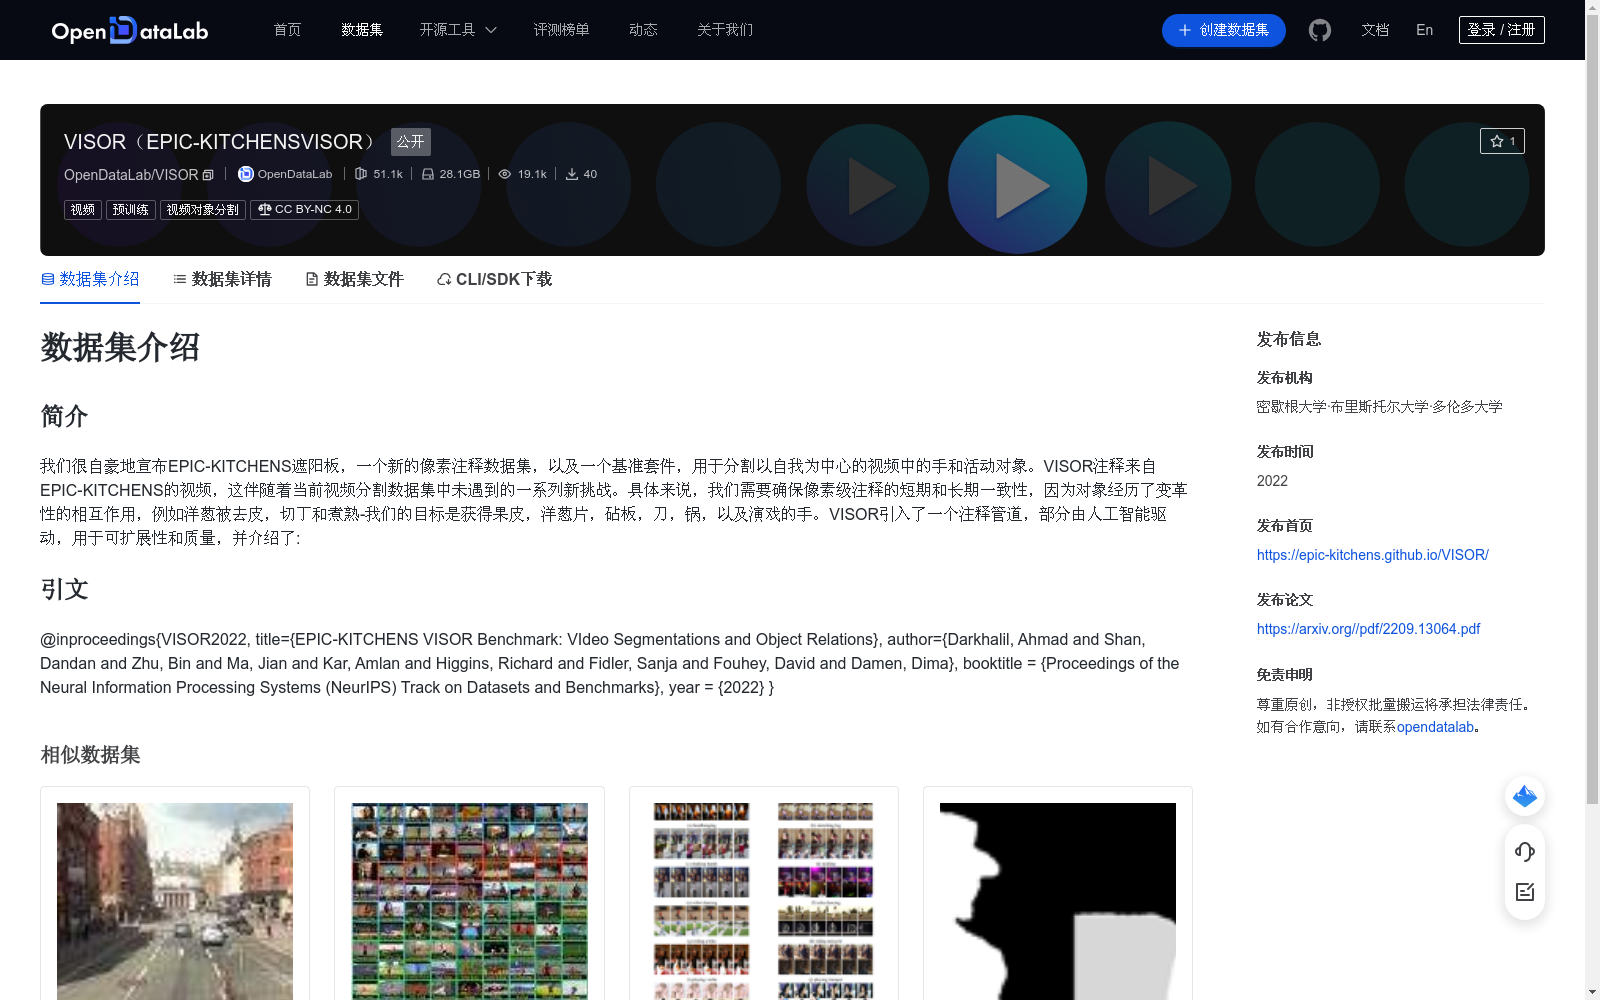1600x1000 pixels.
Task: Click the large center play button
Action: click(x=1018, y=185)
